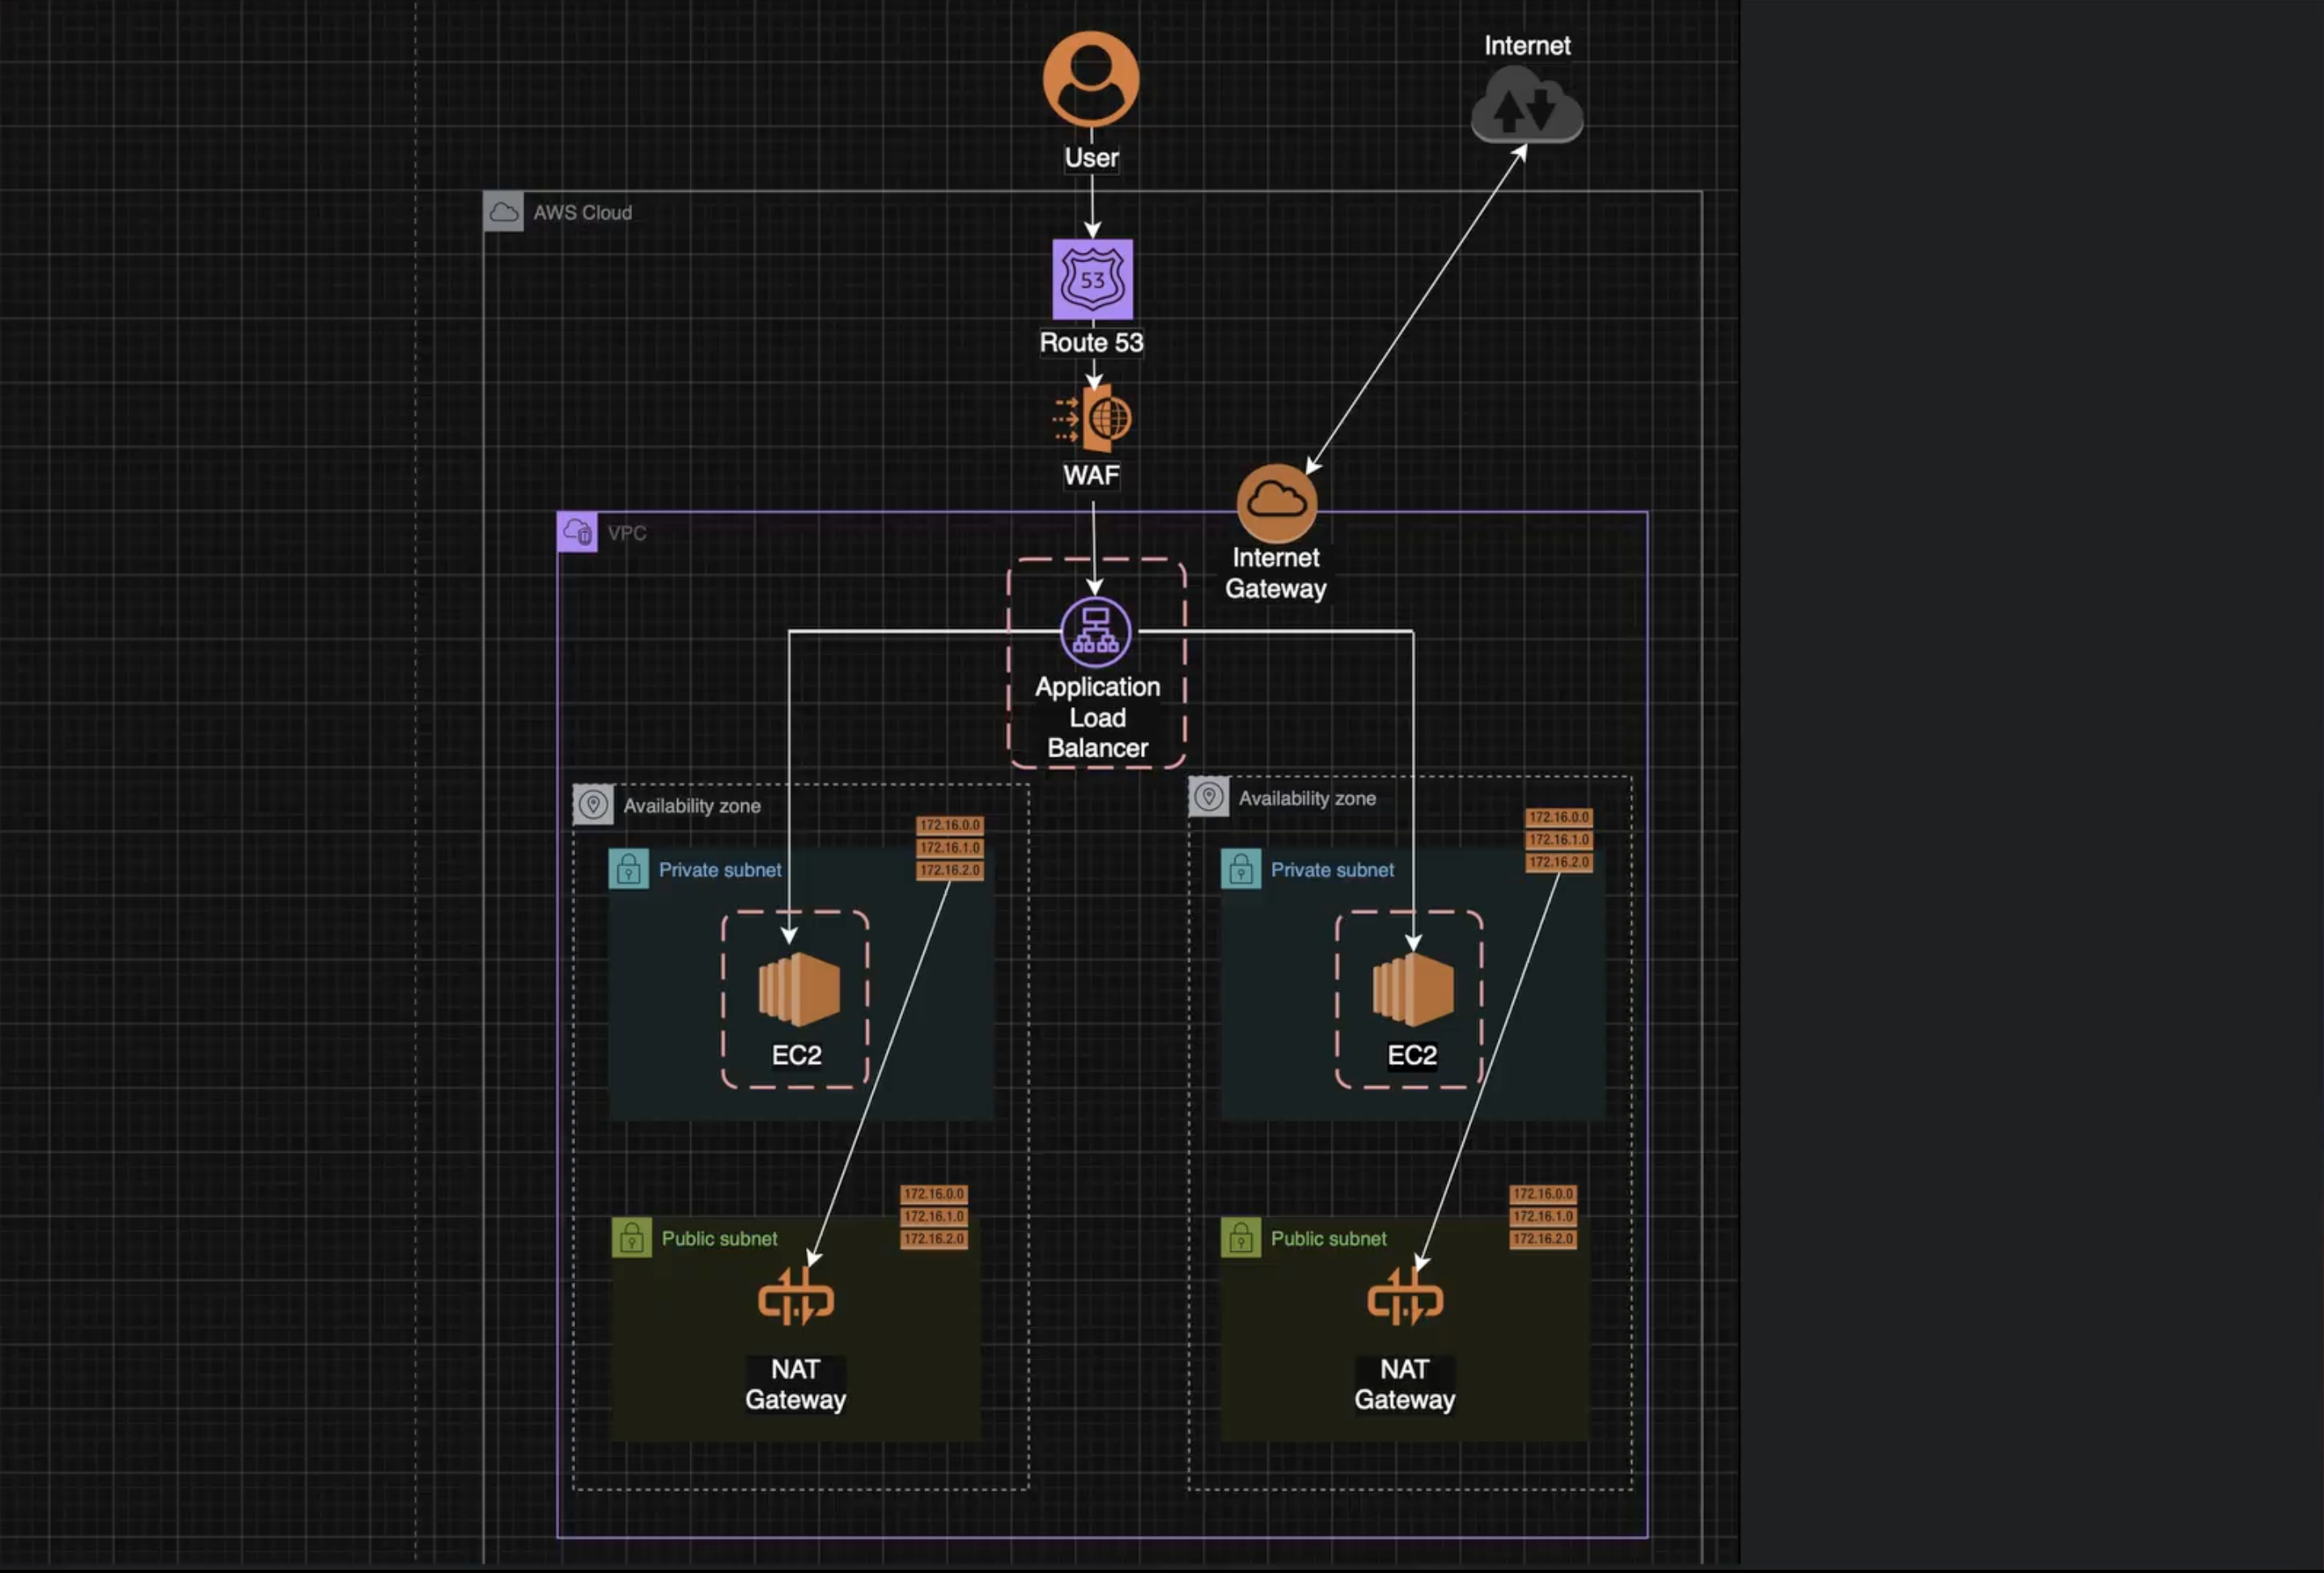The width and height of the screenshot is (2324, 1573).
Task: Select 172.16.0.0 in right private subnet route table
Action: [x=1559, y=817]
